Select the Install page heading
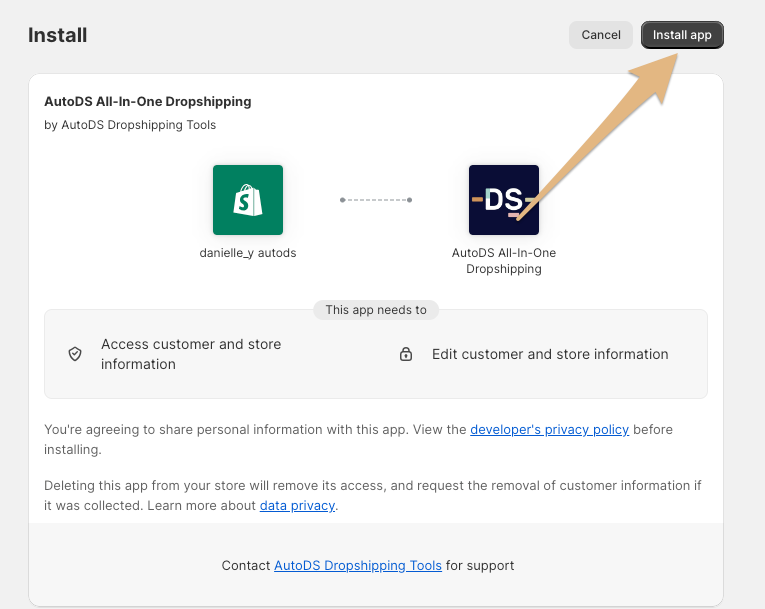Viewport: 765px width, 609px height. (x=58, y=35)
